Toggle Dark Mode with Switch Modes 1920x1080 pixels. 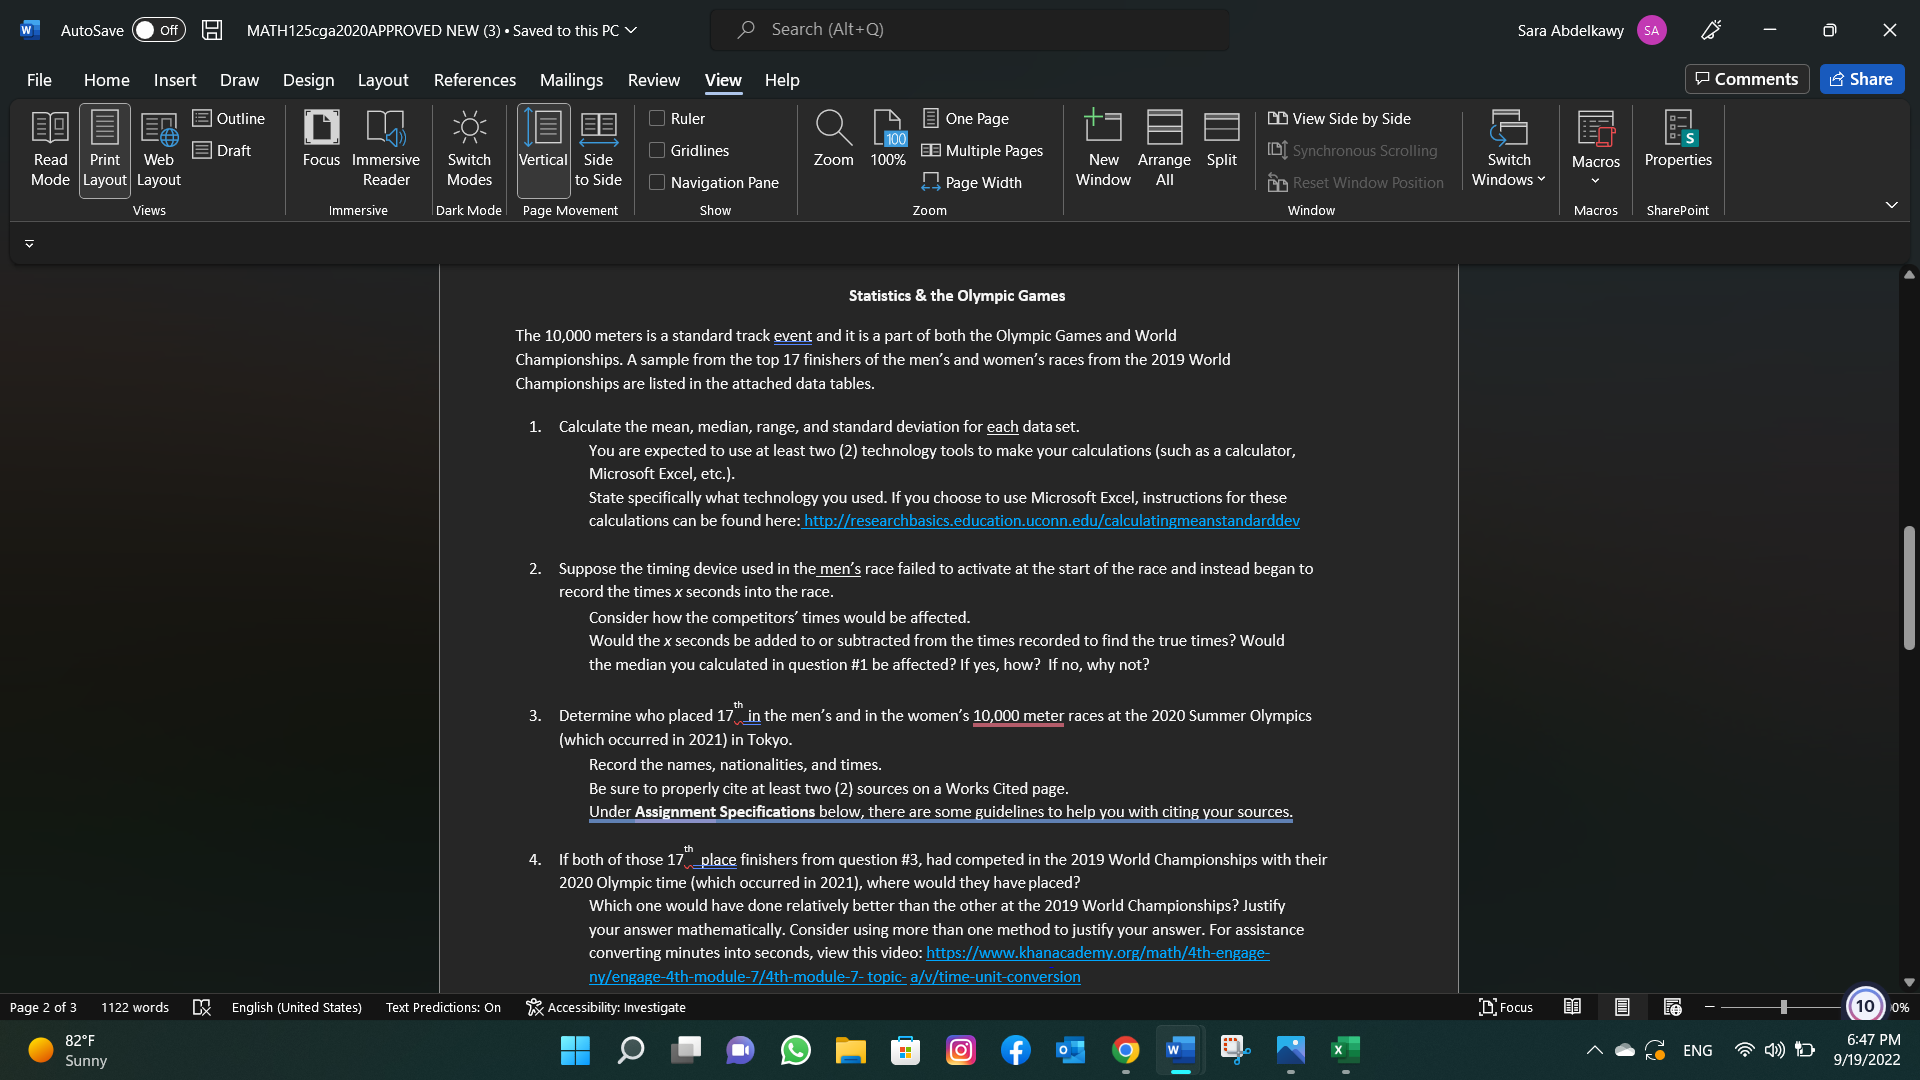click(x=469, y=148)
